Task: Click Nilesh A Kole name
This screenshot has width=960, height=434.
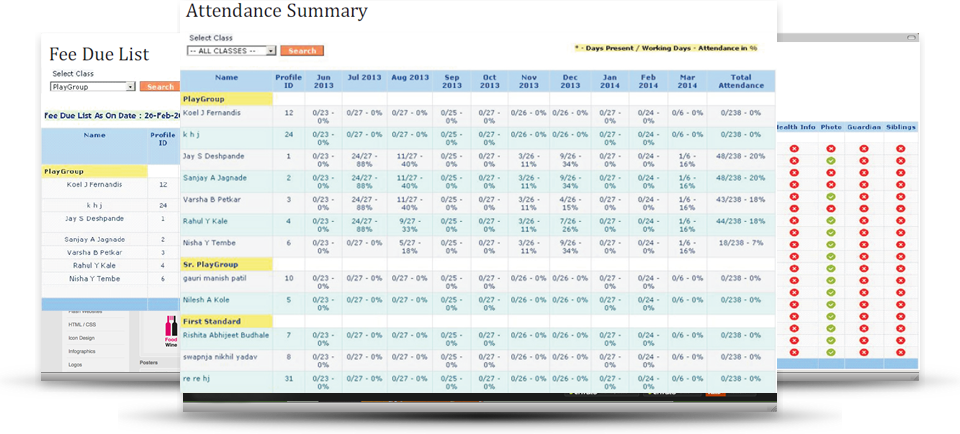Action: (206, 300)
